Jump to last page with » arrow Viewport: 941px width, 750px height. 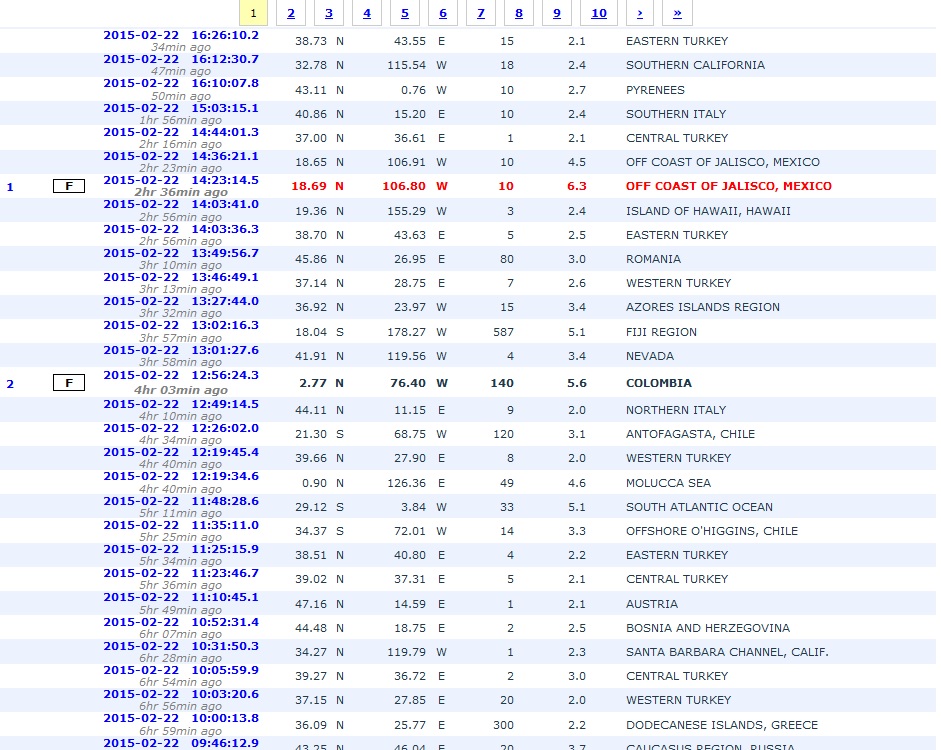click(678, 13)
